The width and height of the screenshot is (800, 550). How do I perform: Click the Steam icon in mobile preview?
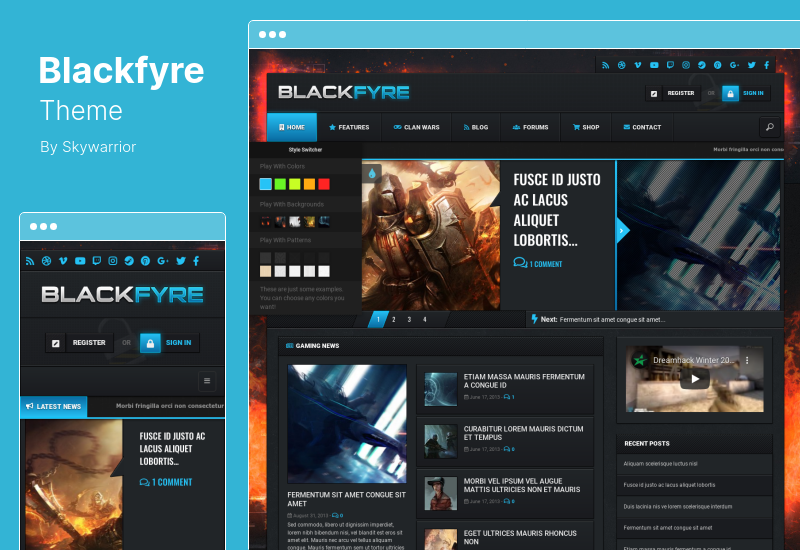click(129, 261)
